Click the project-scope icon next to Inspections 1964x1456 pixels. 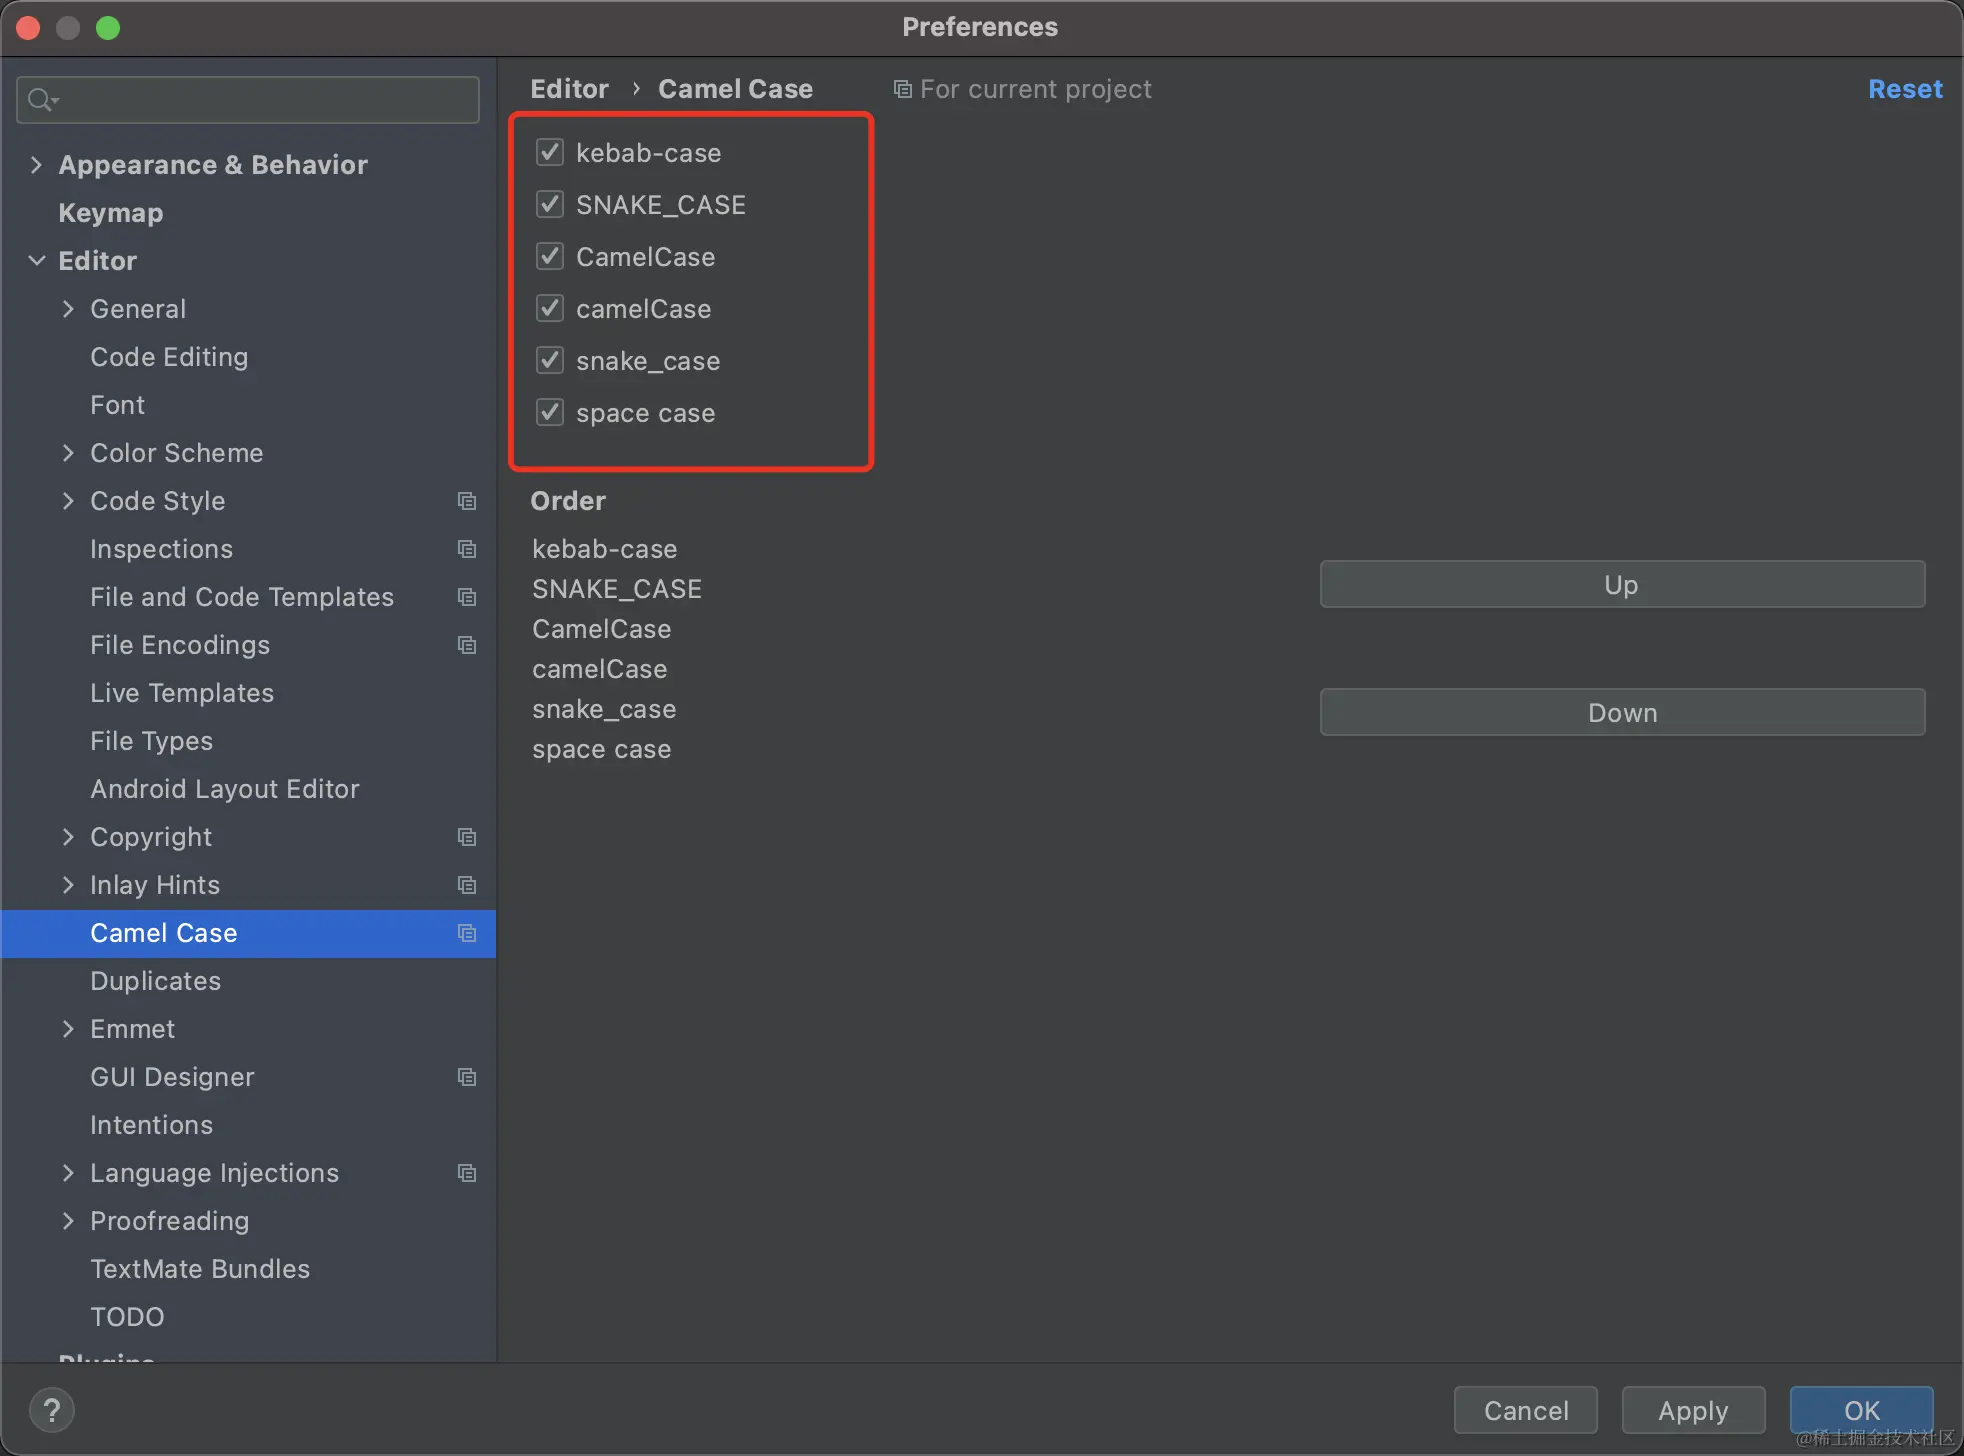click(466, 549)
